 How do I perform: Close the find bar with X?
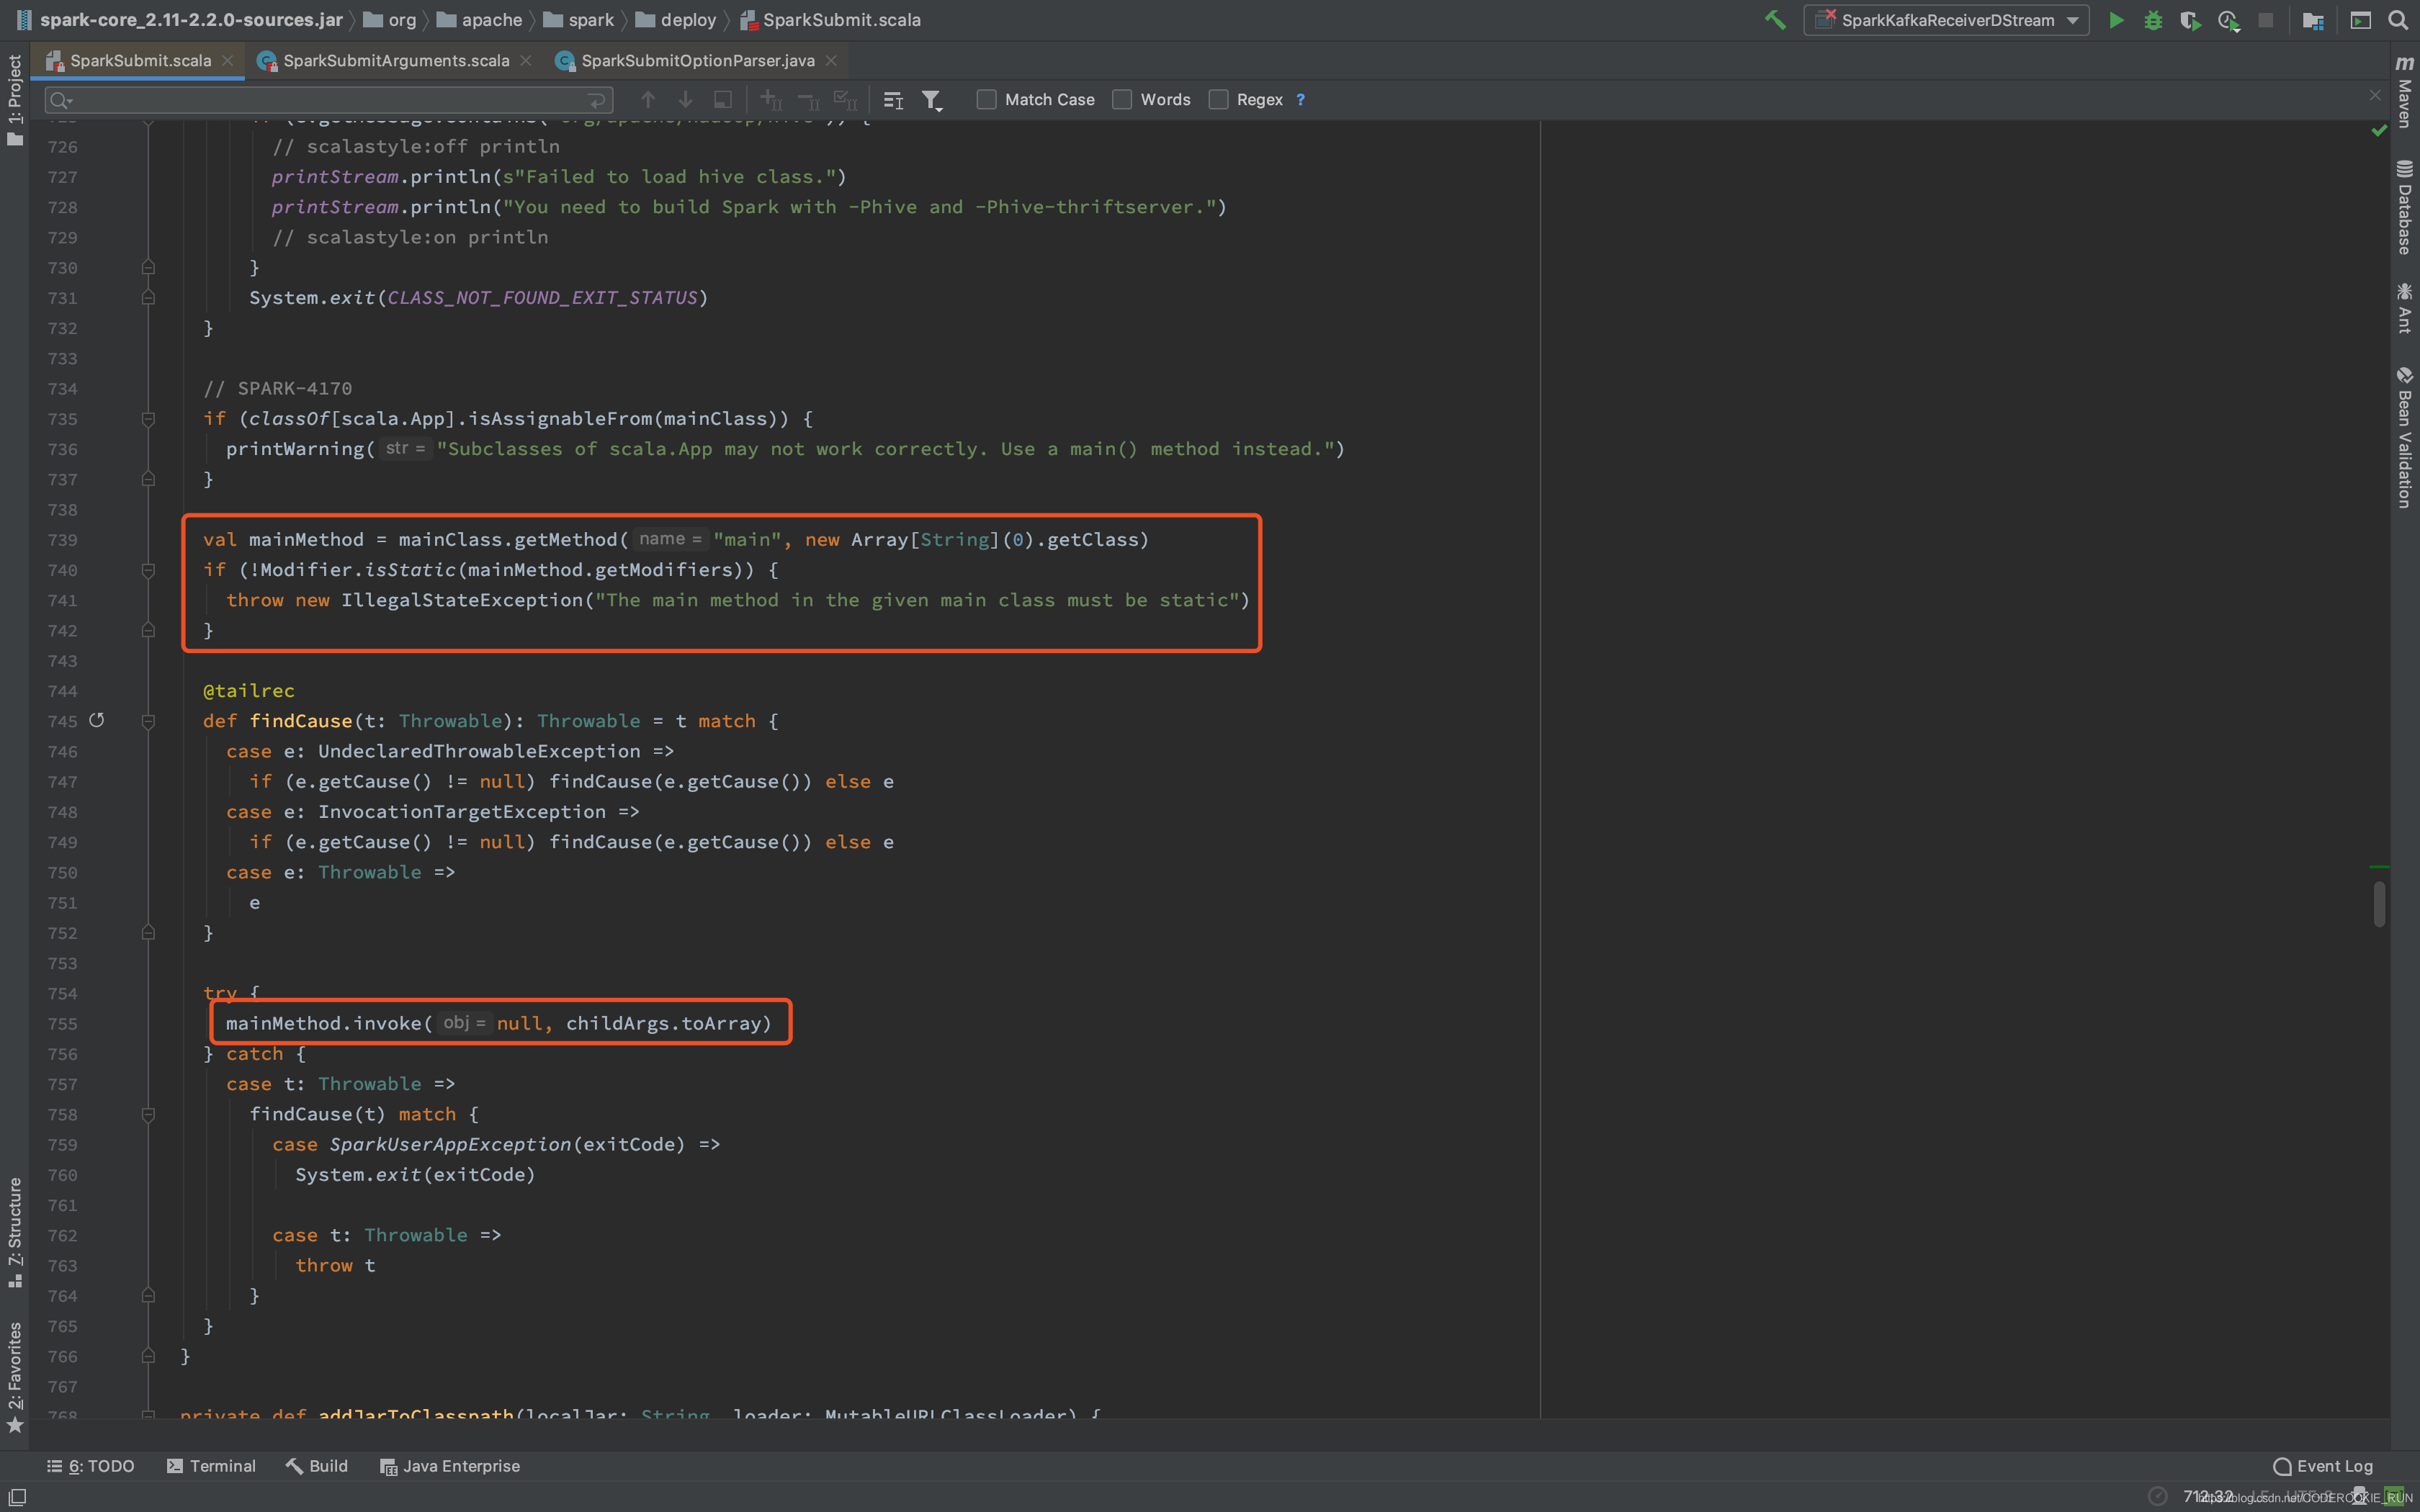point(2375,95)
